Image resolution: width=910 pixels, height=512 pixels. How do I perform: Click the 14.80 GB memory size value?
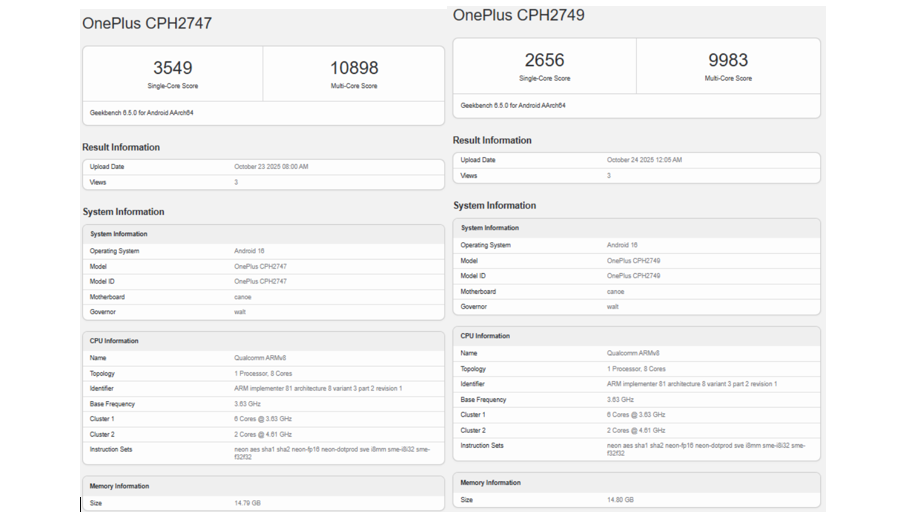(x=620, y=499)
